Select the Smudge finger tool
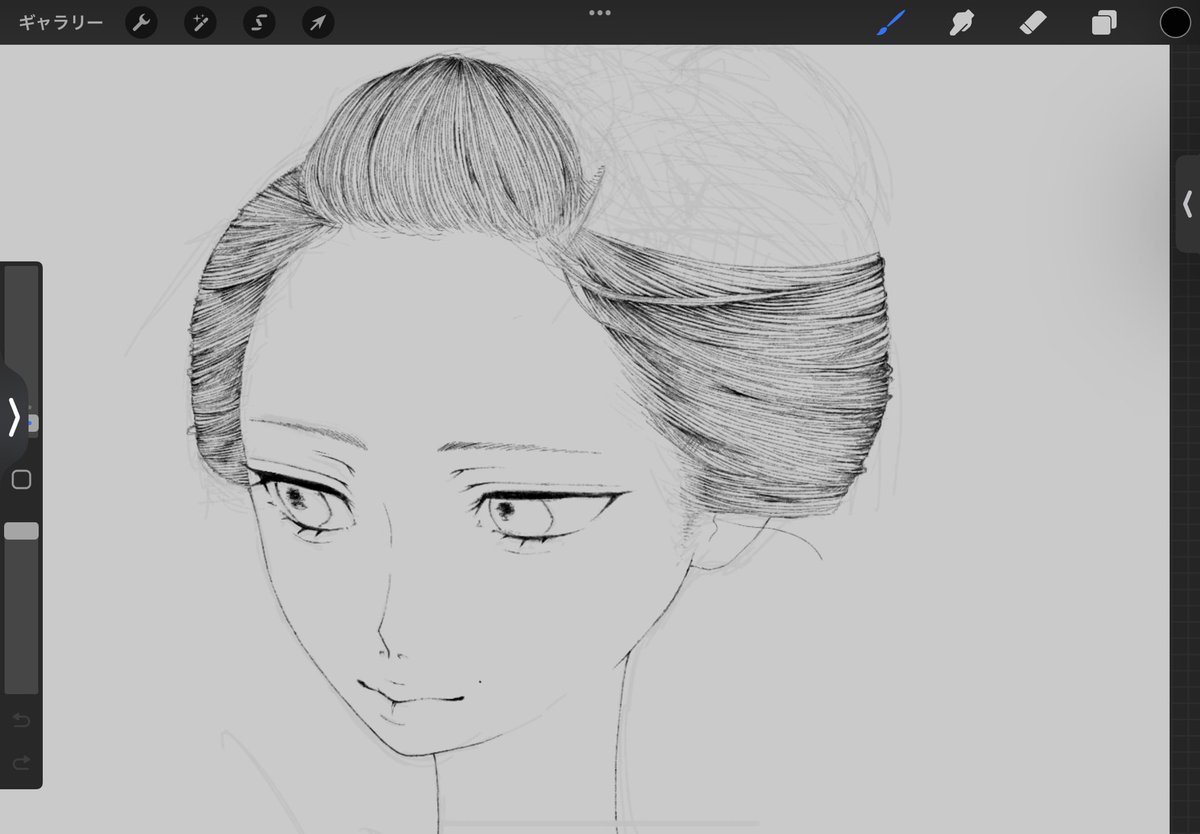 click(961, 22)
